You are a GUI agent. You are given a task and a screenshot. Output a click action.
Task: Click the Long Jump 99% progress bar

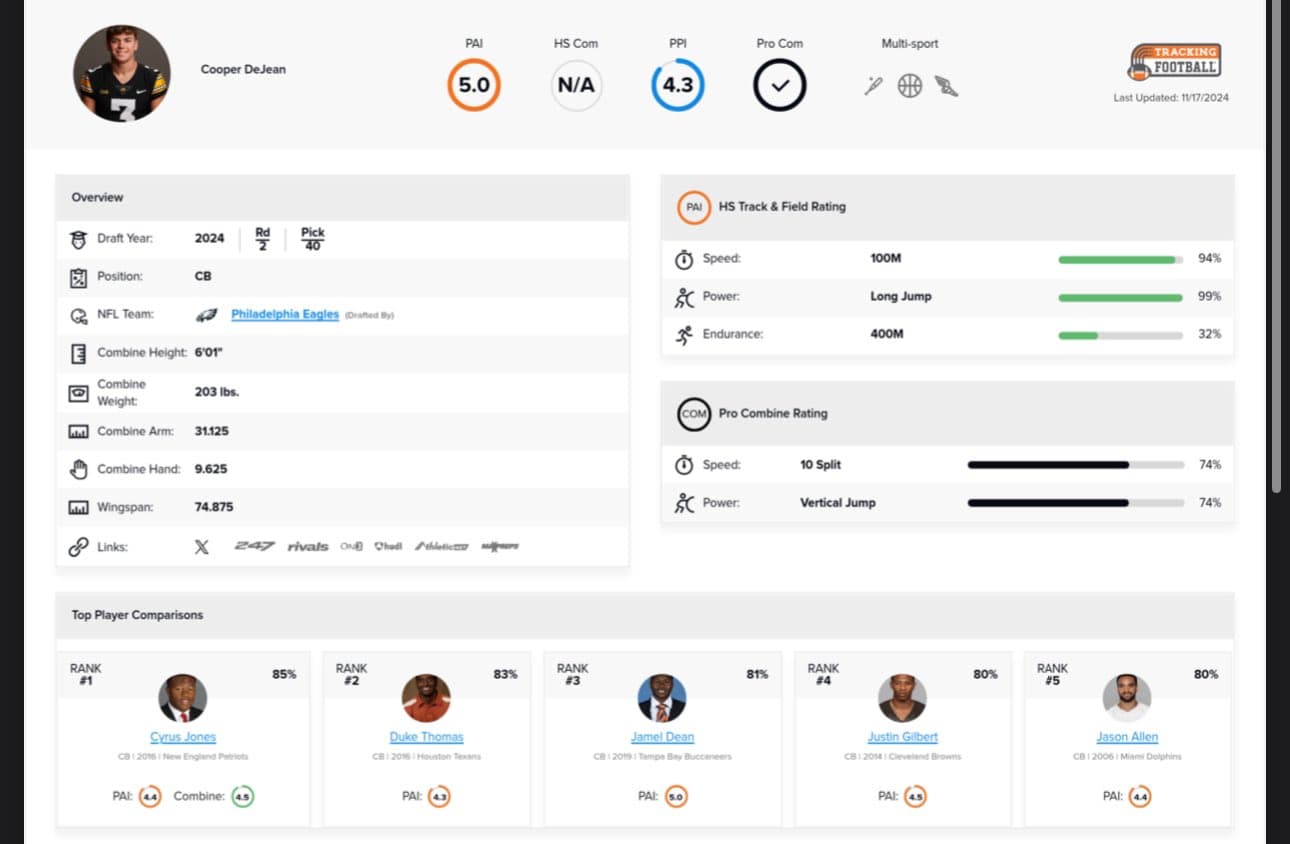click(x=1121, y=297)
